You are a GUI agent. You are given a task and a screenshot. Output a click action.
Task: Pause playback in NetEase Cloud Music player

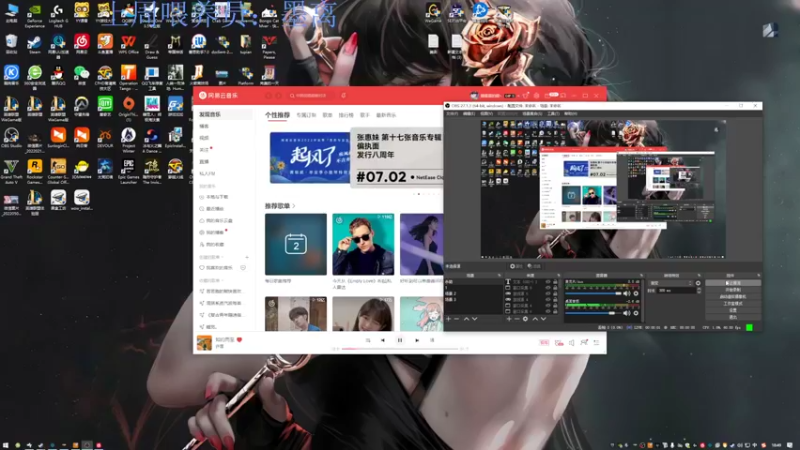pos(400,340)
